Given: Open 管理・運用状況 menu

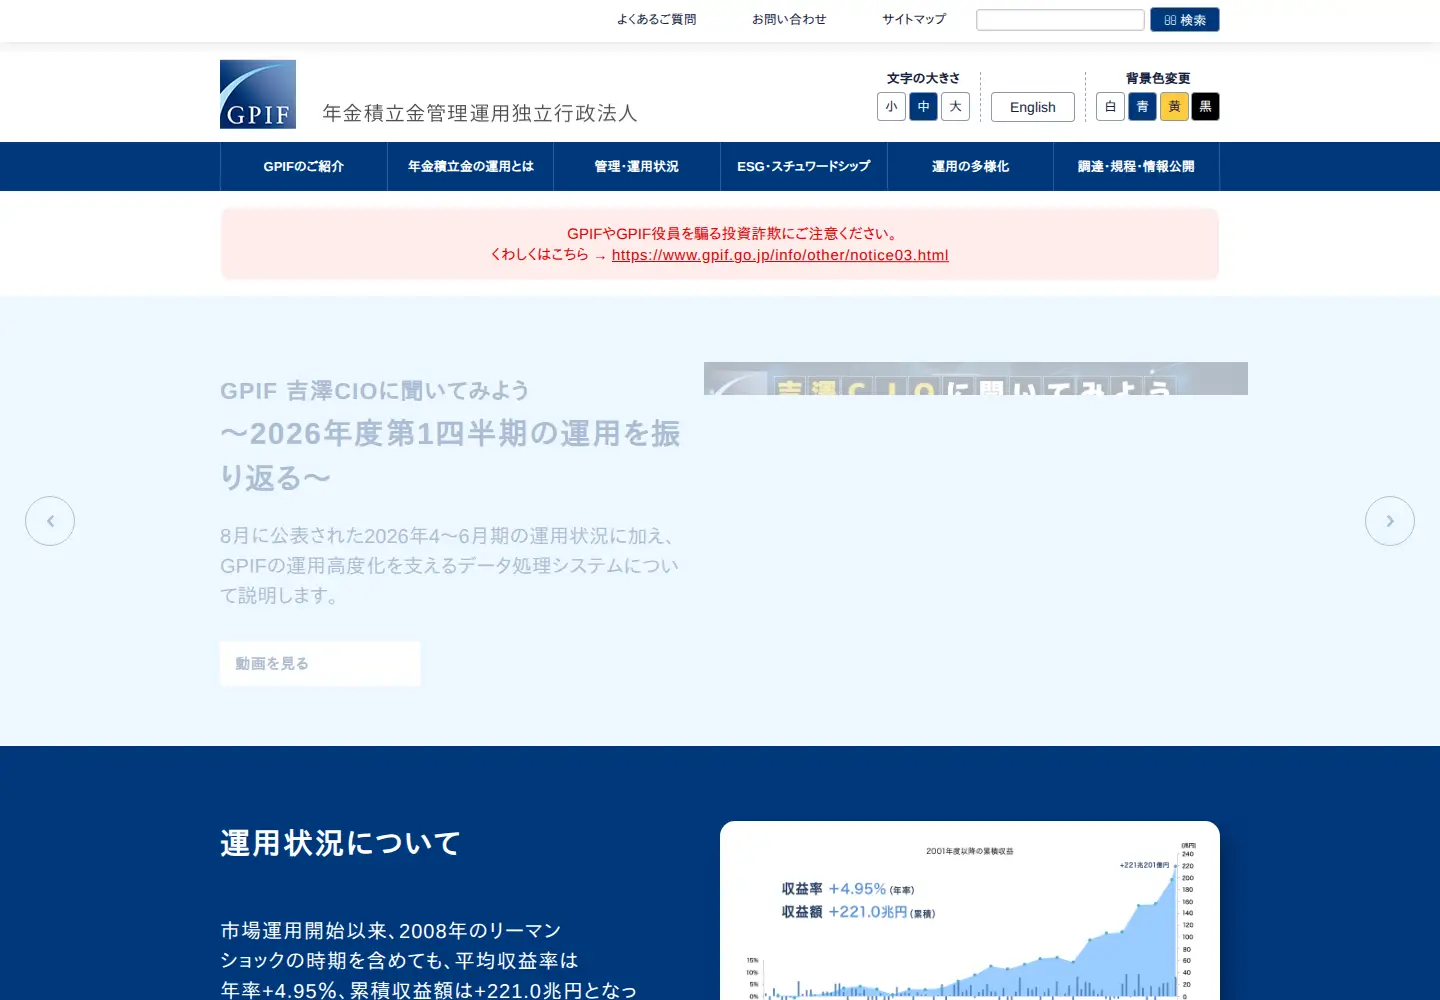Looking at the screenshot, I should pyautogui.click(x=637, y=166).
